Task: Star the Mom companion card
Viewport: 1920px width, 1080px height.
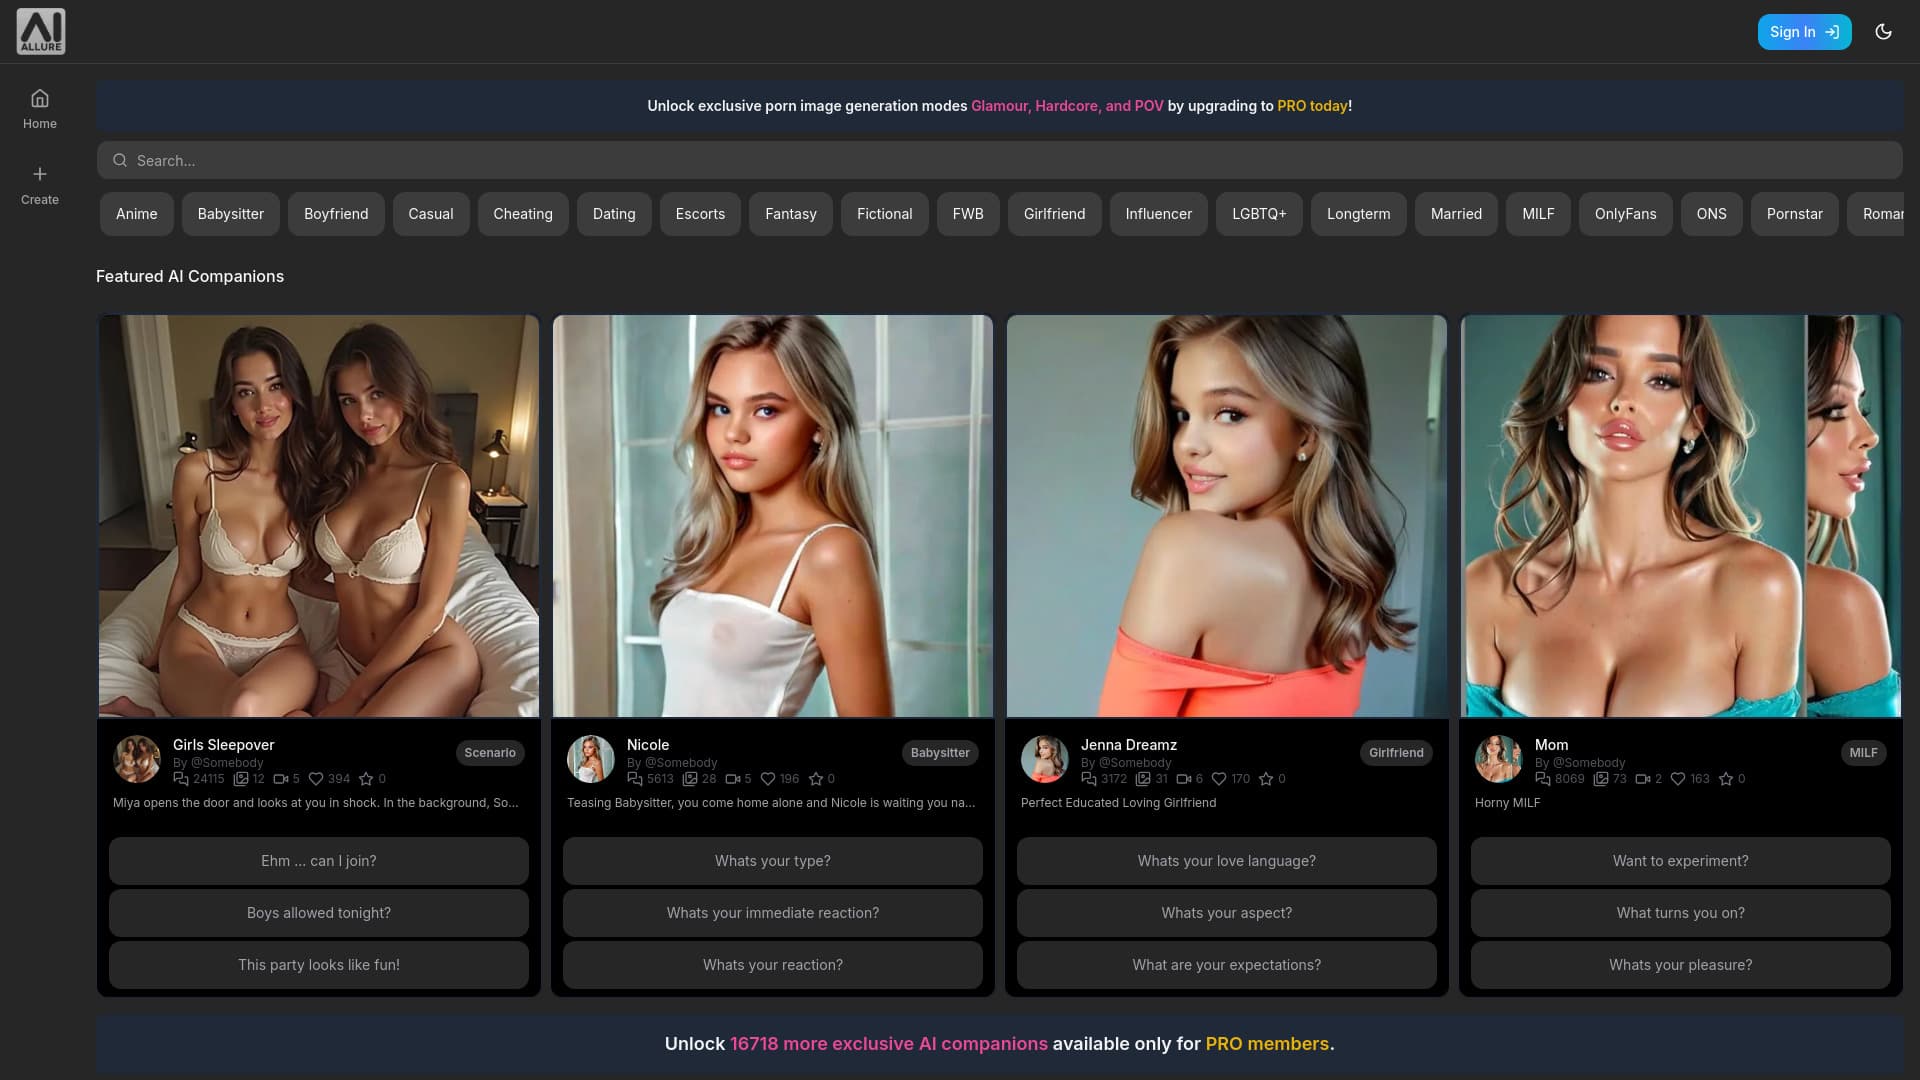Action: click(1724, 778)
